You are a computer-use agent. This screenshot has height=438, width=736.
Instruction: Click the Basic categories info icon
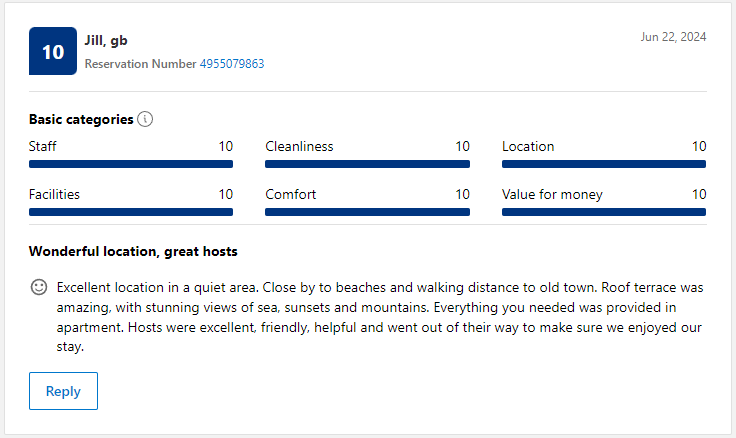pos(145,119)
